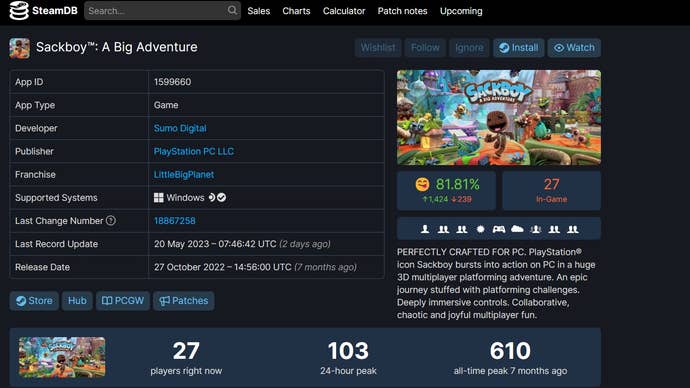
Task: Click the negative reviews count 239
Action: click(461, 199)
